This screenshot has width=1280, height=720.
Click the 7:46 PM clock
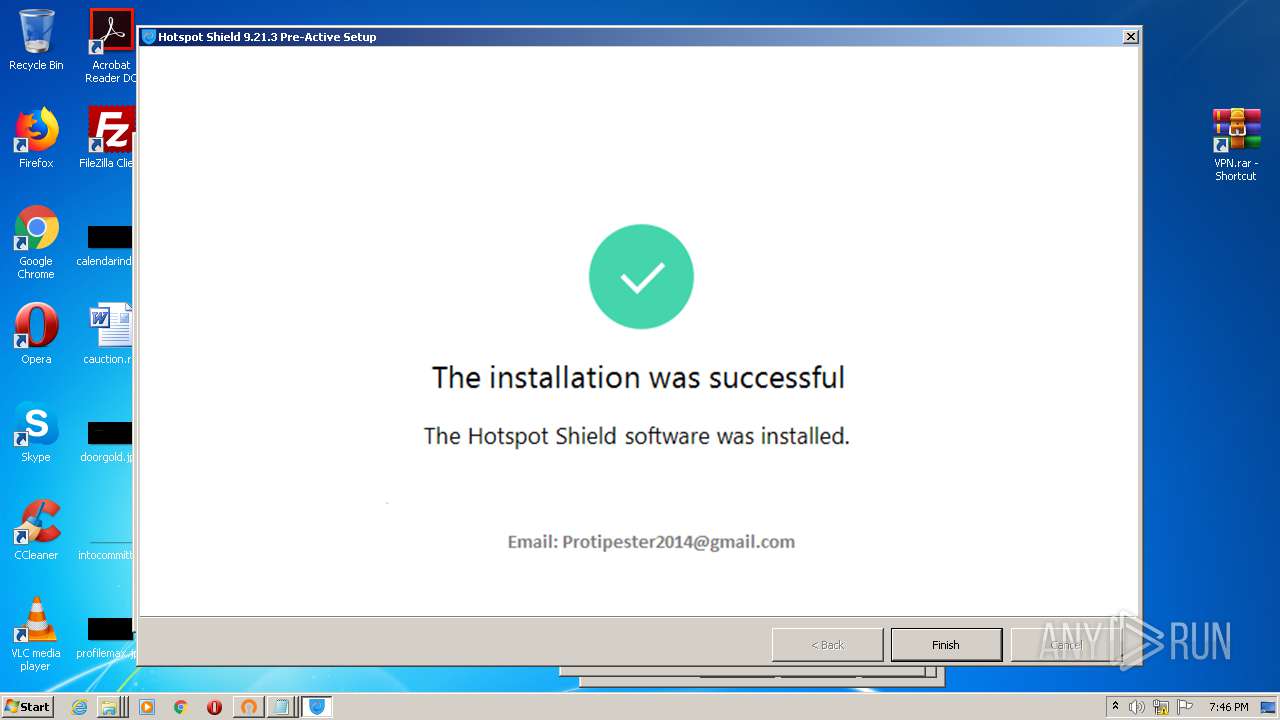coord(1228,707)
